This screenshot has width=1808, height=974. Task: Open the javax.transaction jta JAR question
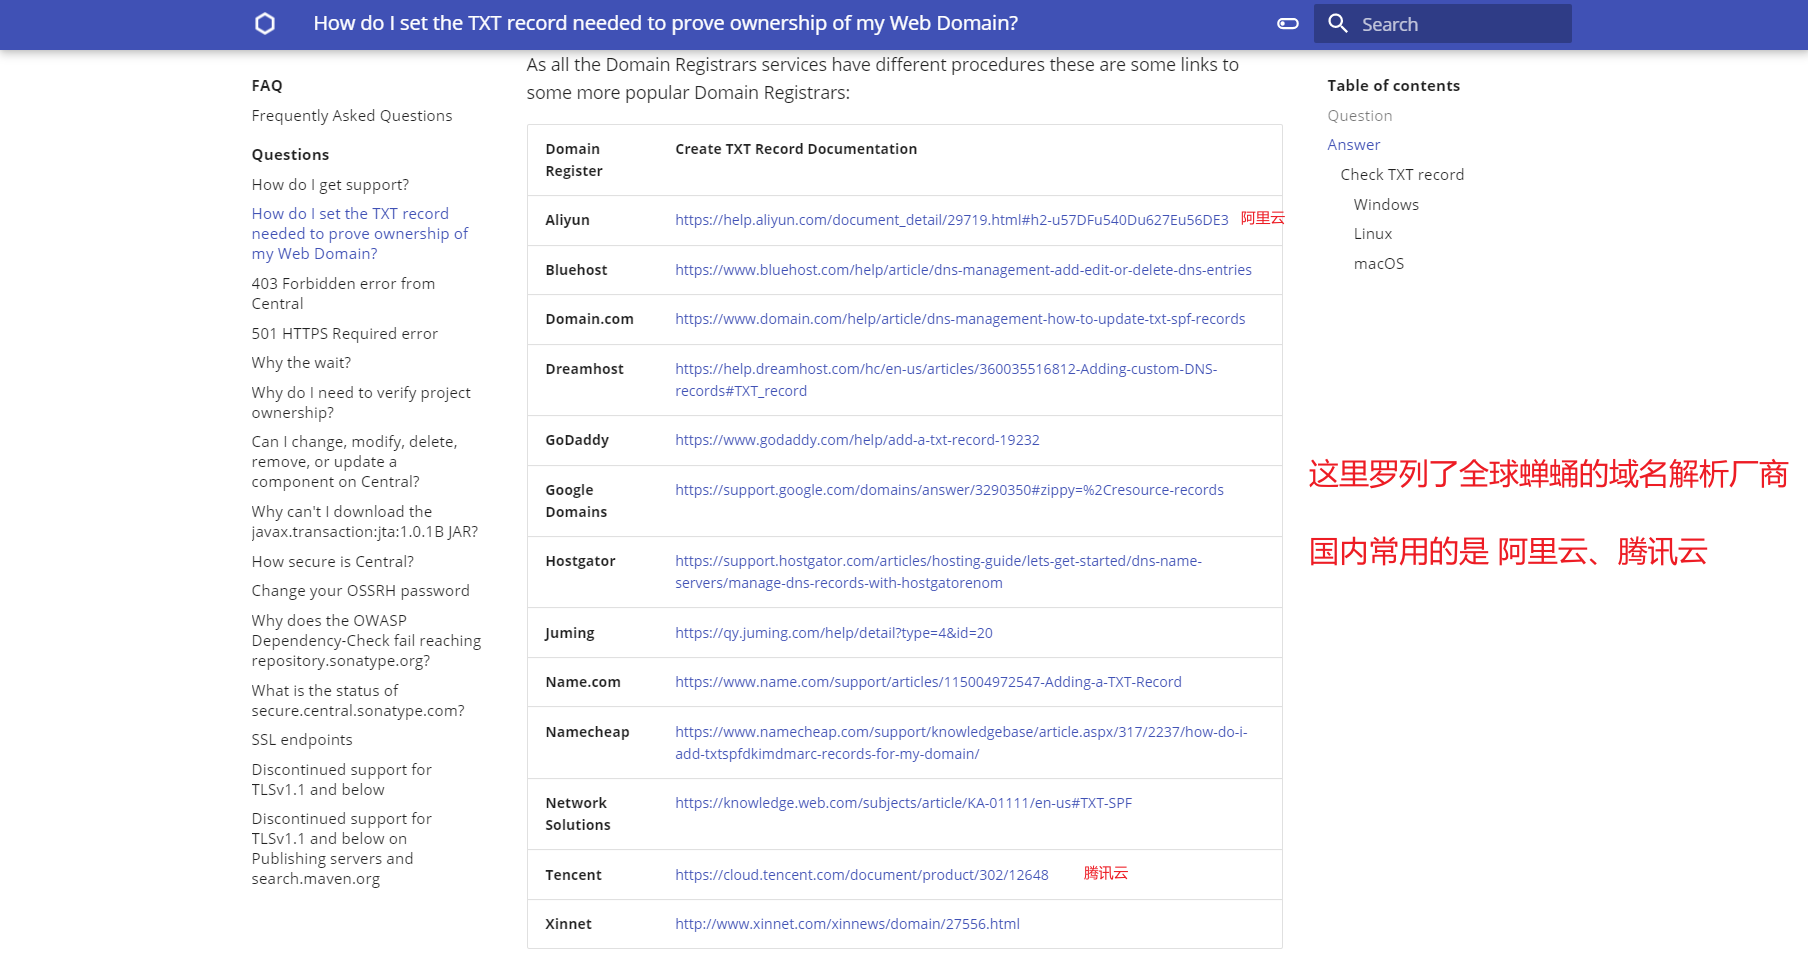(365, 522)
